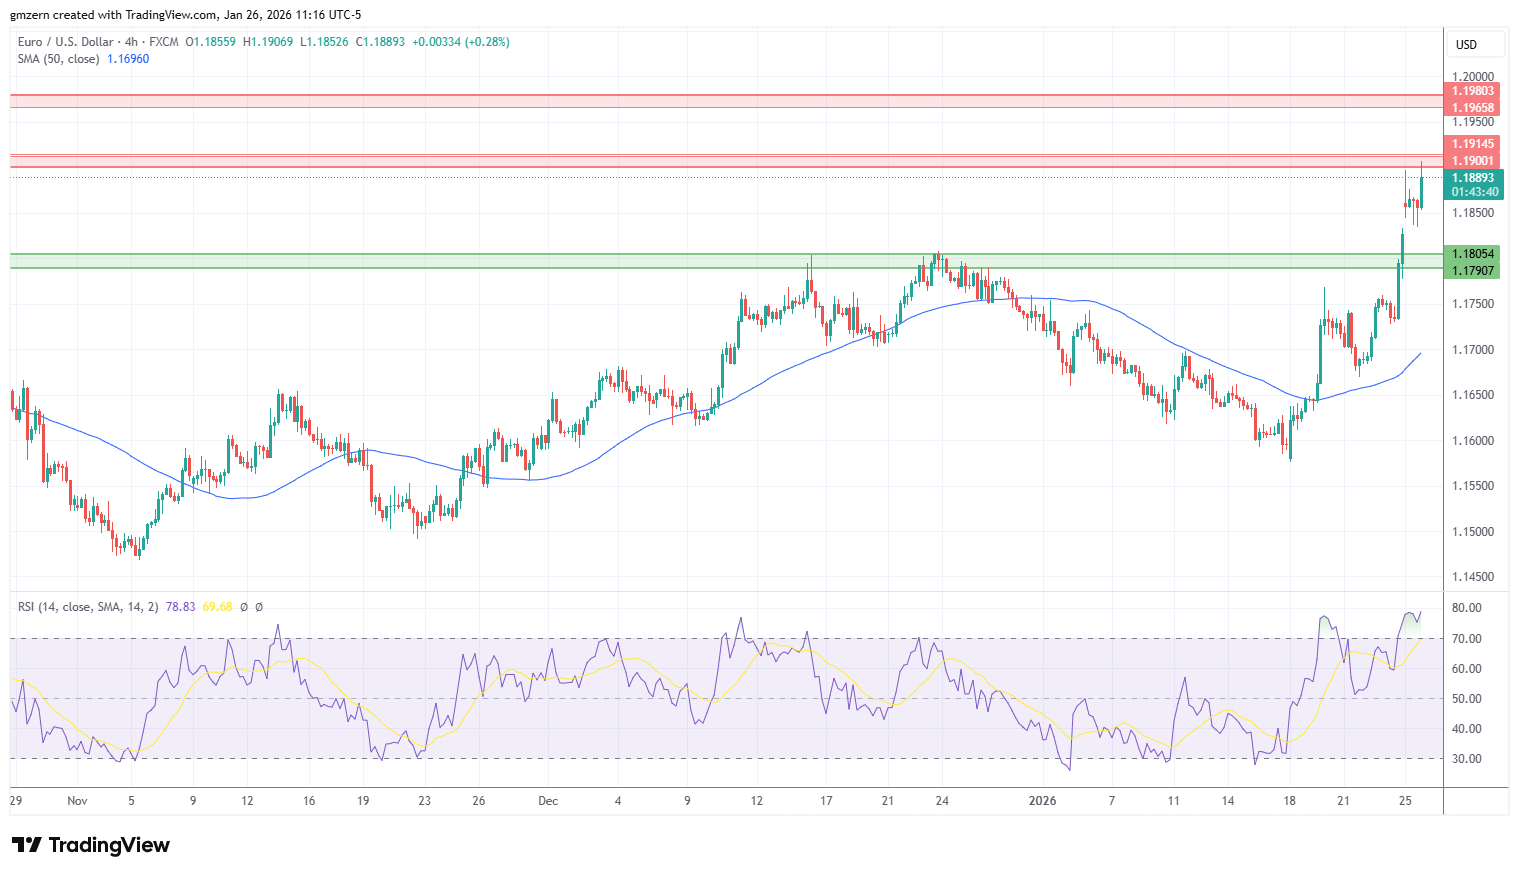Select the RSI (14, close, SMA, 14, 2) legend
Viewport: 1519px width, 875px height.
pos(88,607)
